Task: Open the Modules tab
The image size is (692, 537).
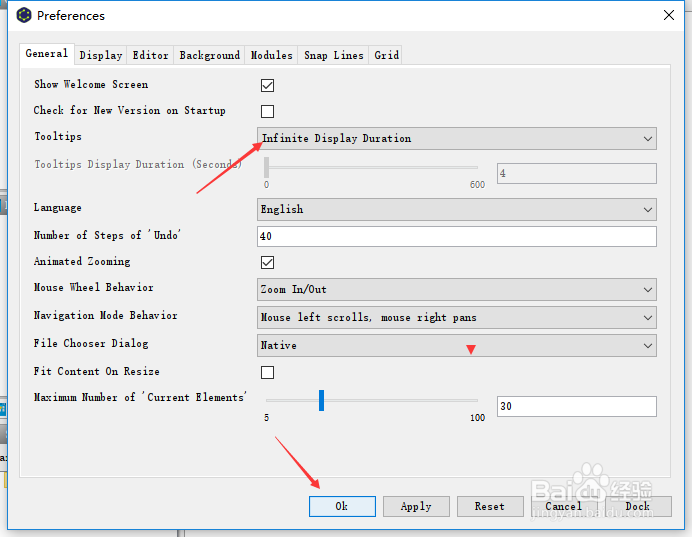Action: tap(271, 55)
